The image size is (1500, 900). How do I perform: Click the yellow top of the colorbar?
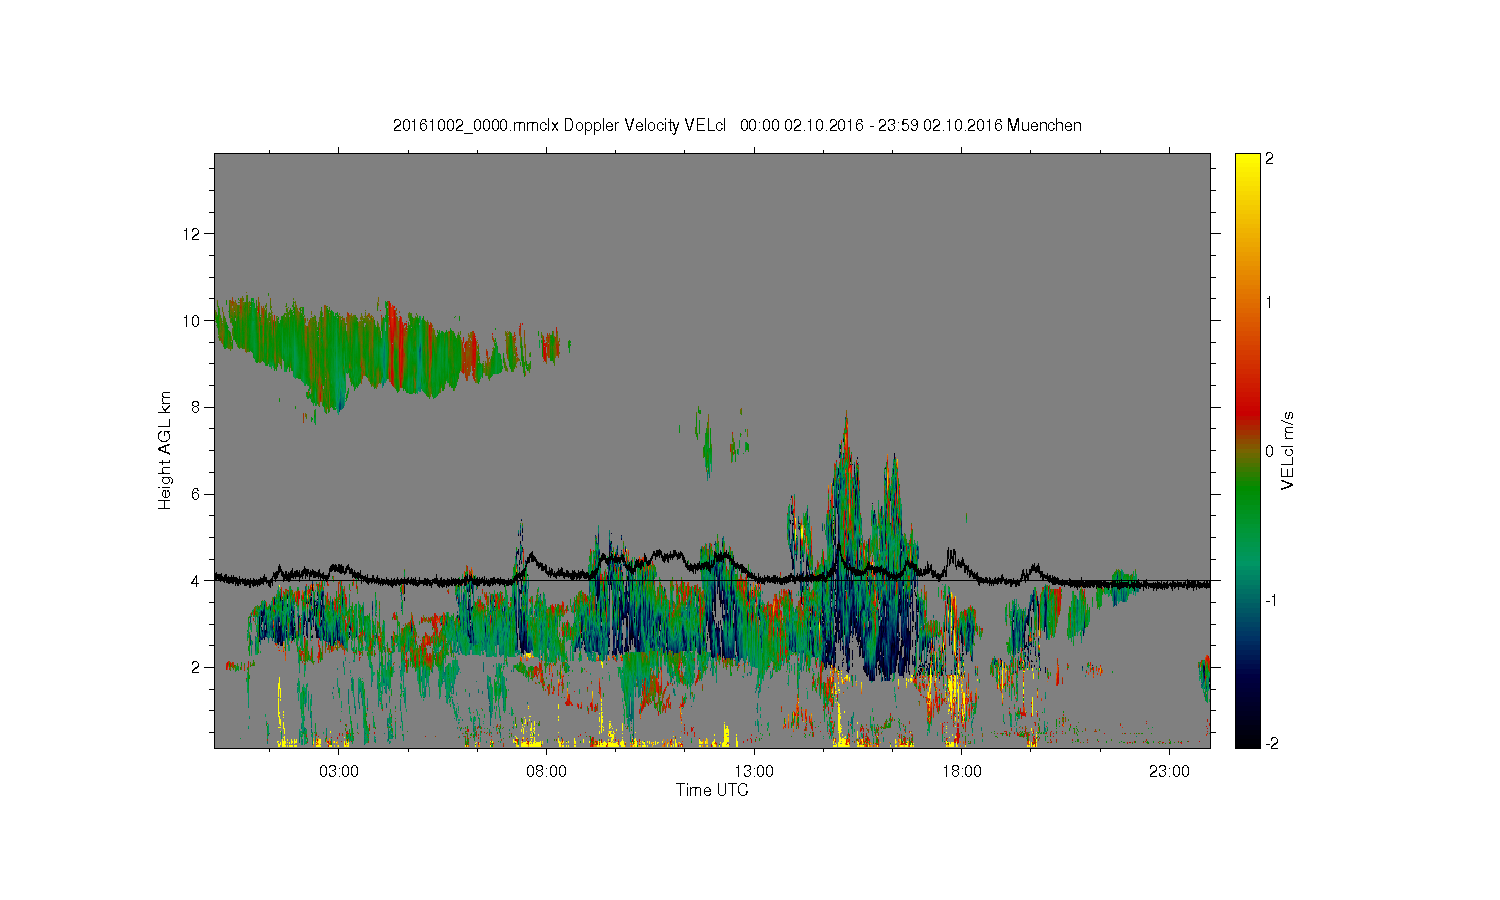1247,165
